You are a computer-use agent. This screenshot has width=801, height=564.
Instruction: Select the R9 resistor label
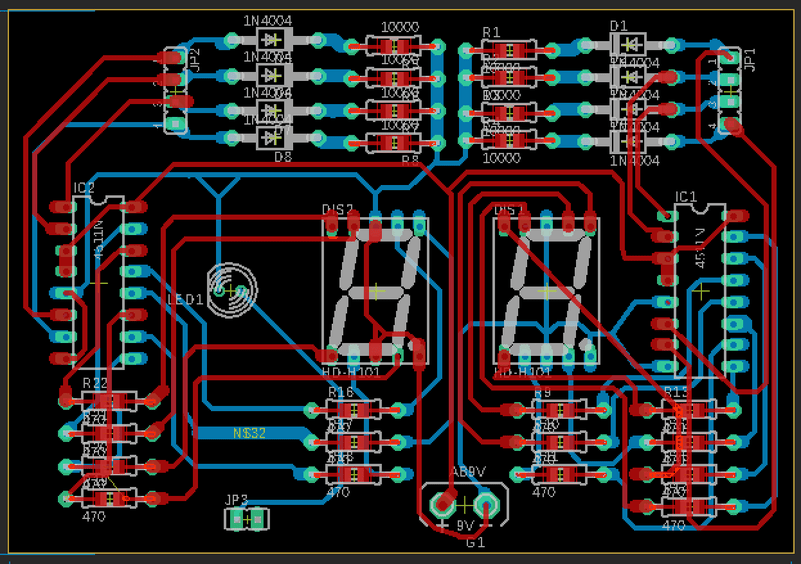click(543, 393)
